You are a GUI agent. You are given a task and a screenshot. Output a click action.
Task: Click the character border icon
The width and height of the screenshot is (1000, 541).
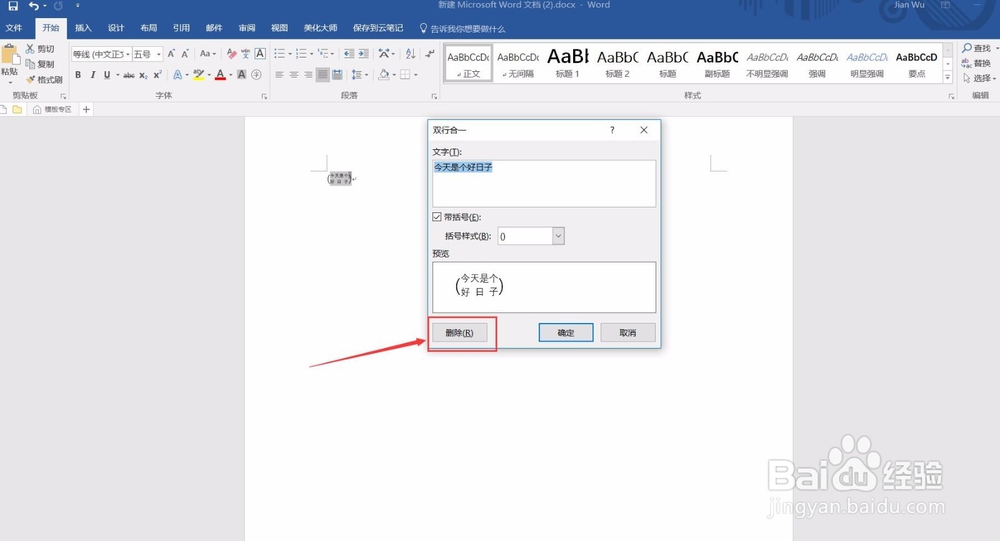click(260, 54)
